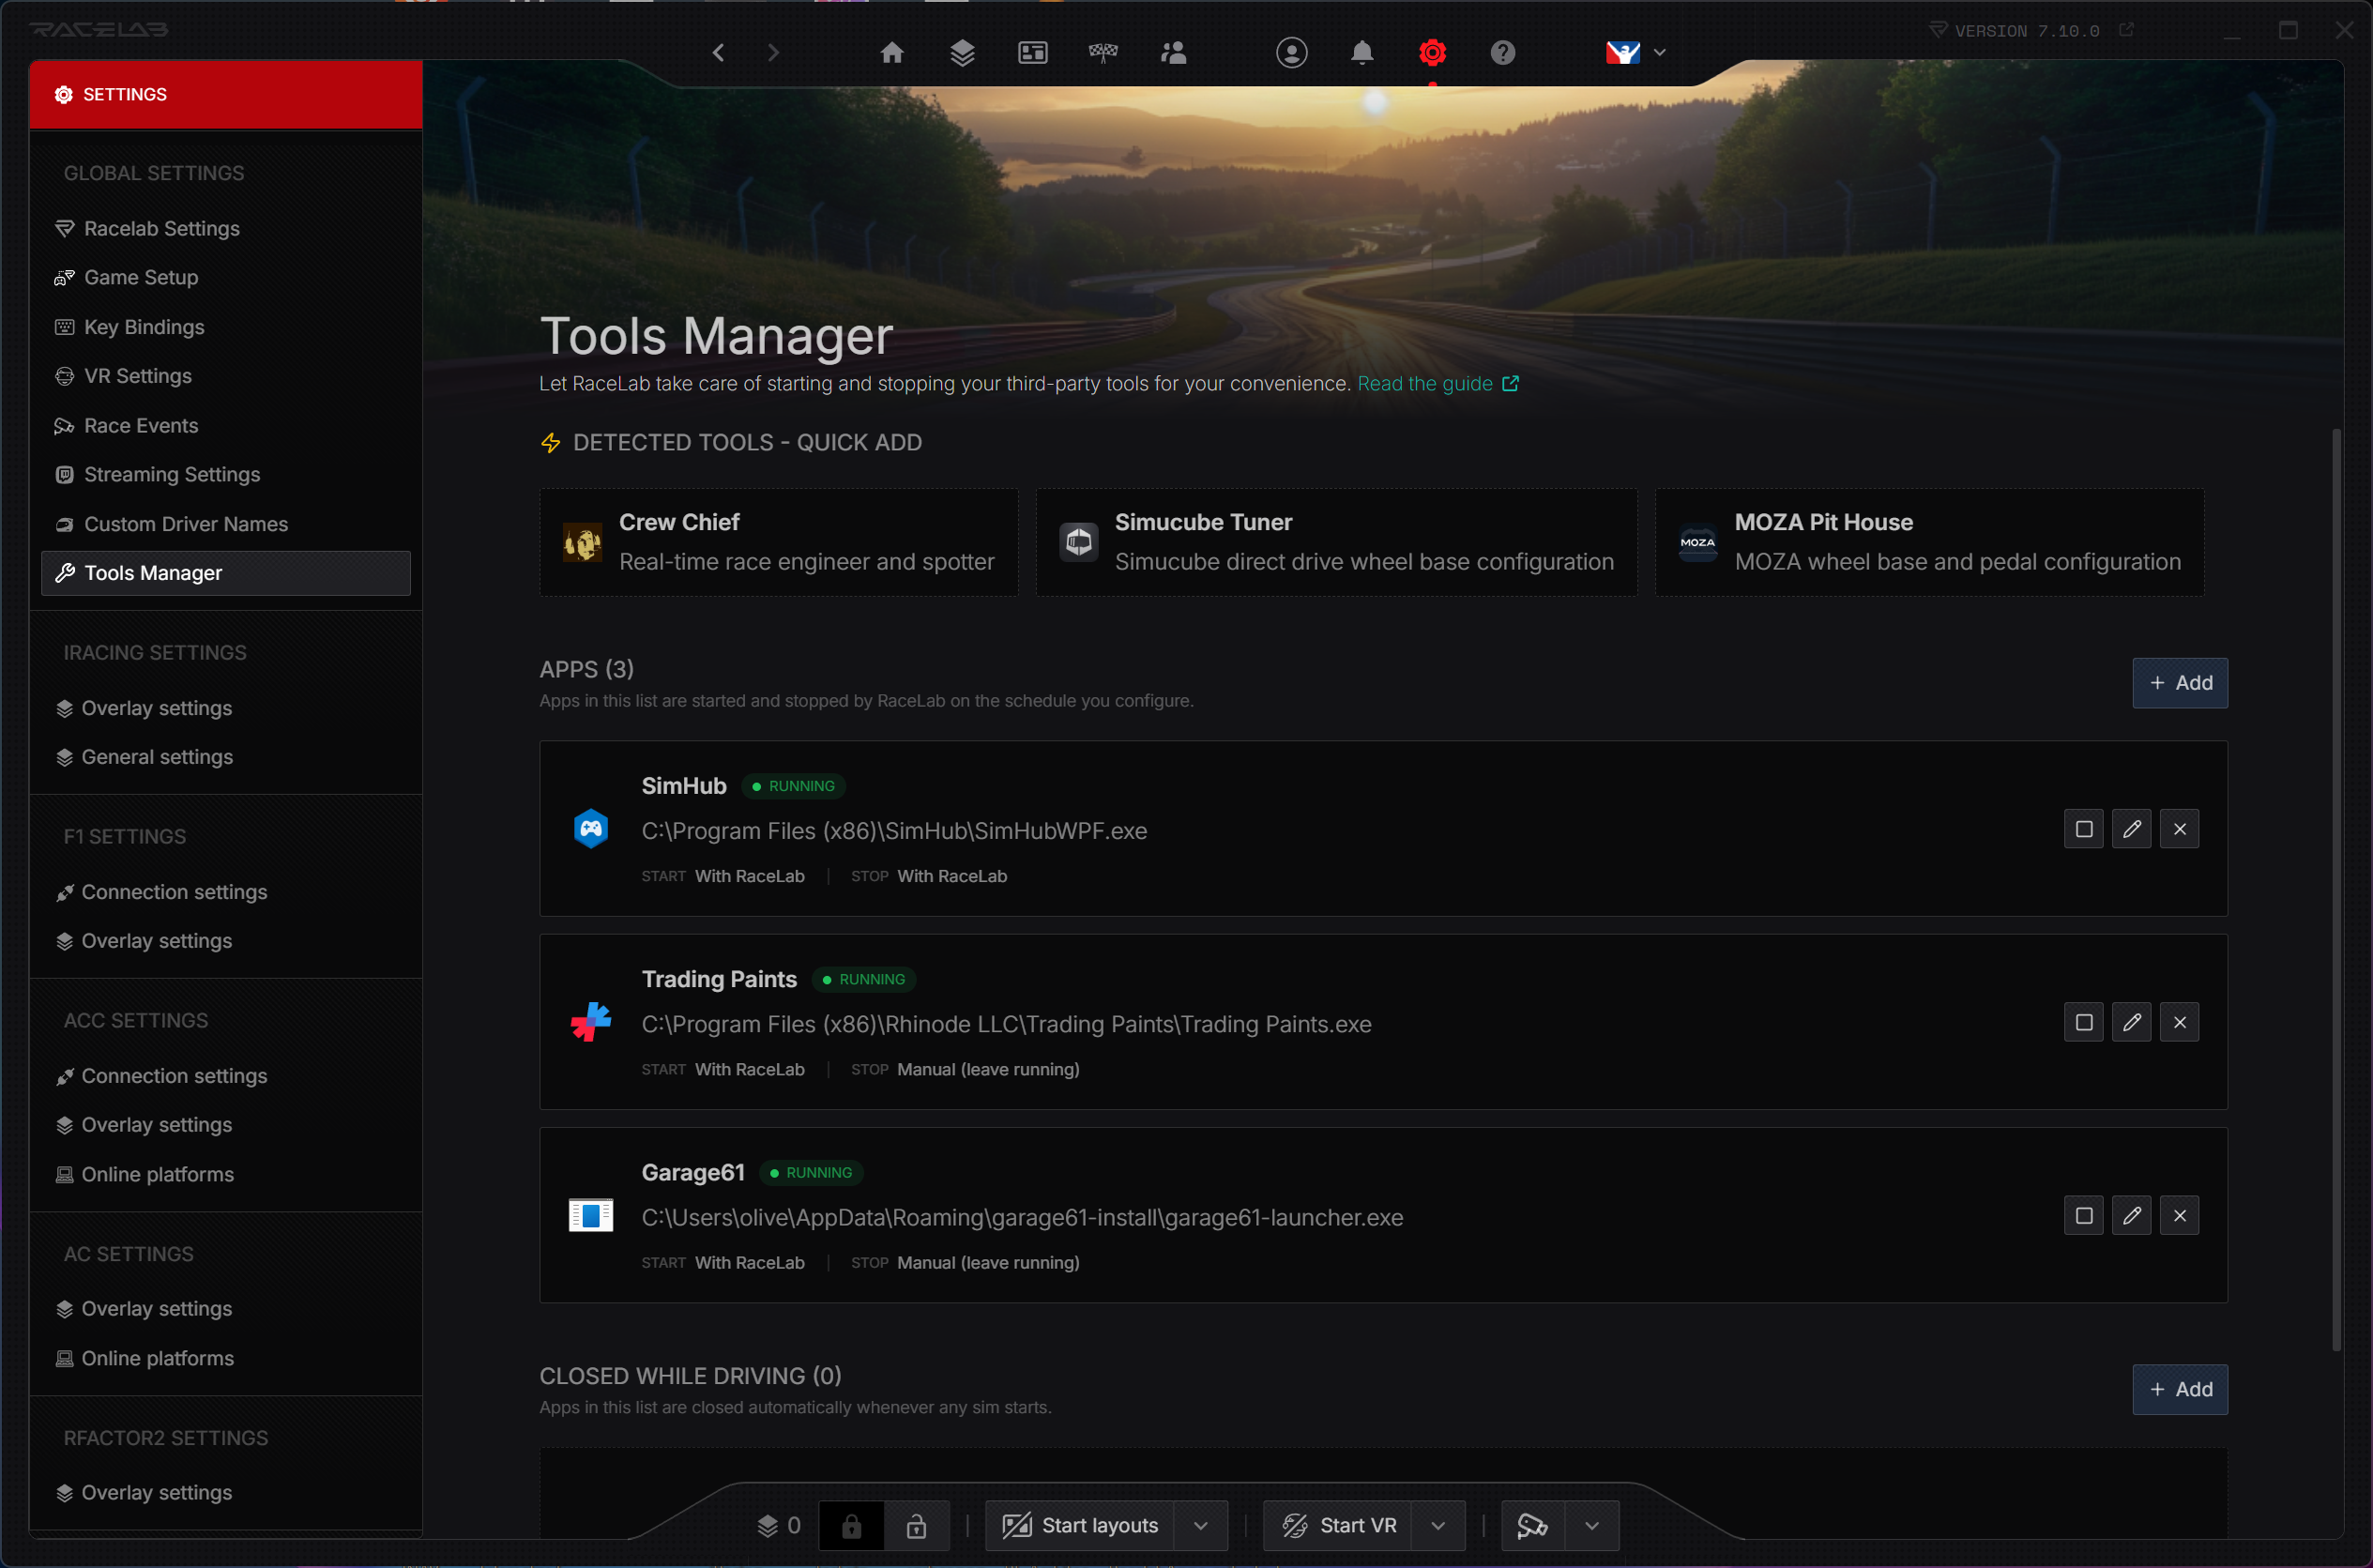Click the SimHub application icon
The width and height of the screenshot is (2373, 1568).
591,828
